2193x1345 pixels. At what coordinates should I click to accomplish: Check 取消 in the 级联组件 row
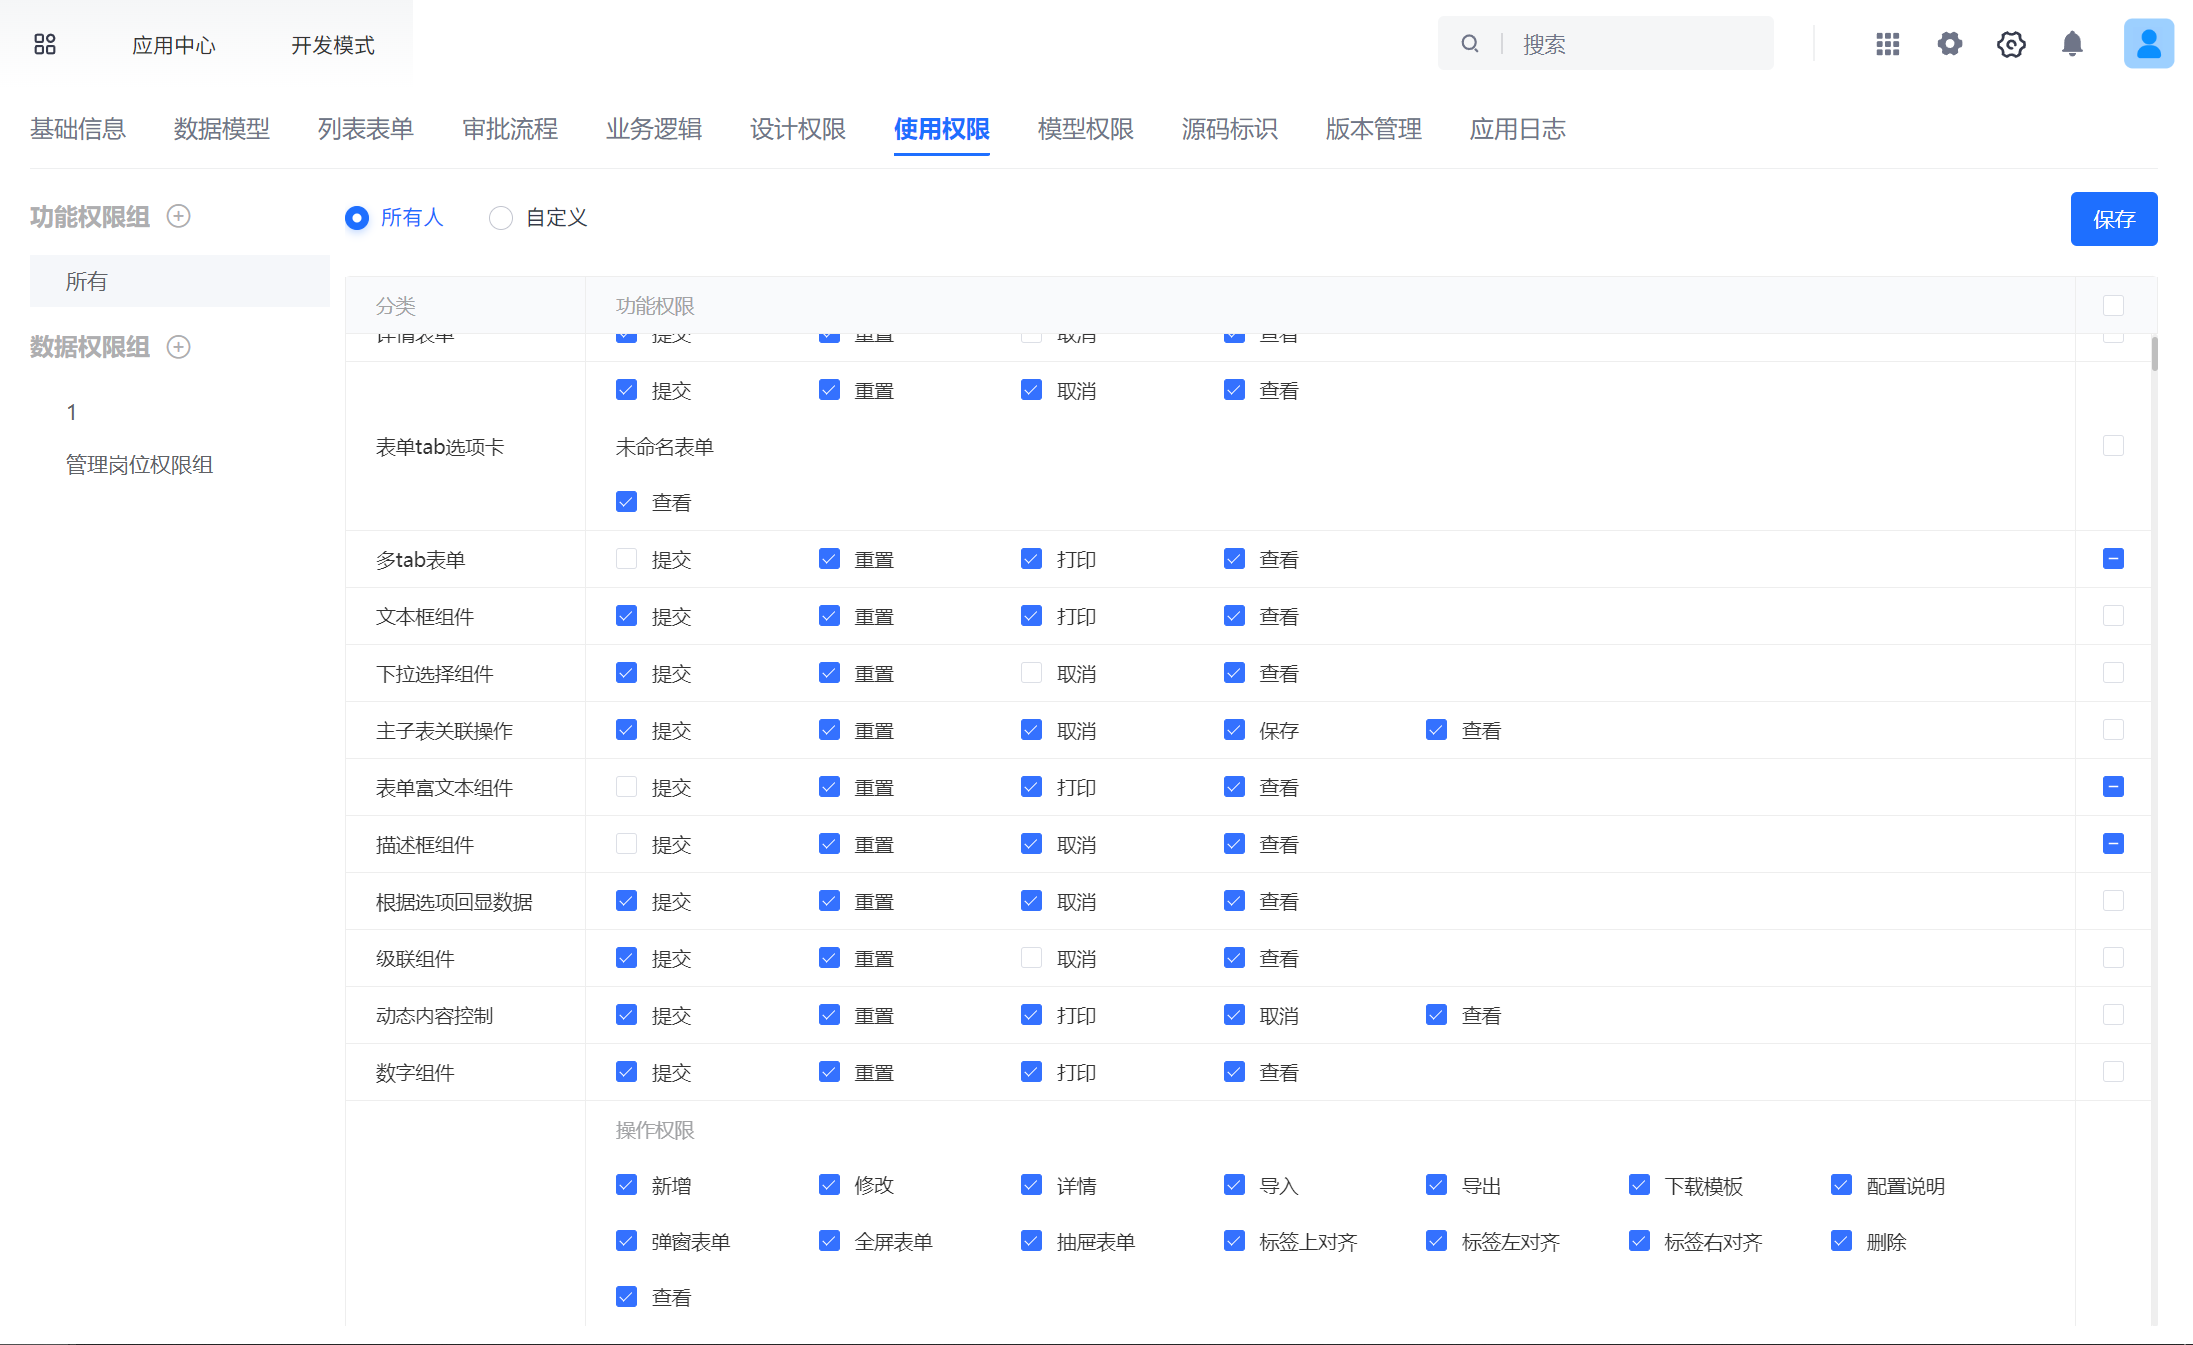(x=1032, y=958)
